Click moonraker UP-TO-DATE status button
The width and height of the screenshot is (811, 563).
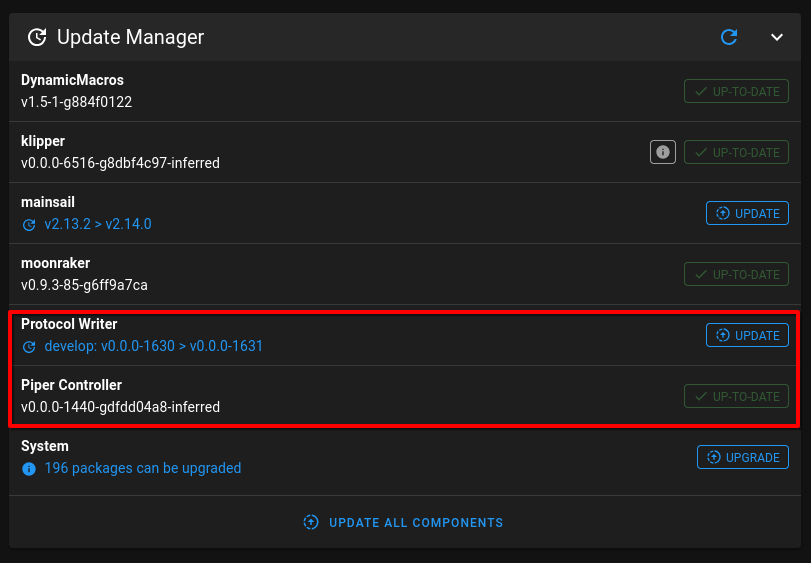736,274
